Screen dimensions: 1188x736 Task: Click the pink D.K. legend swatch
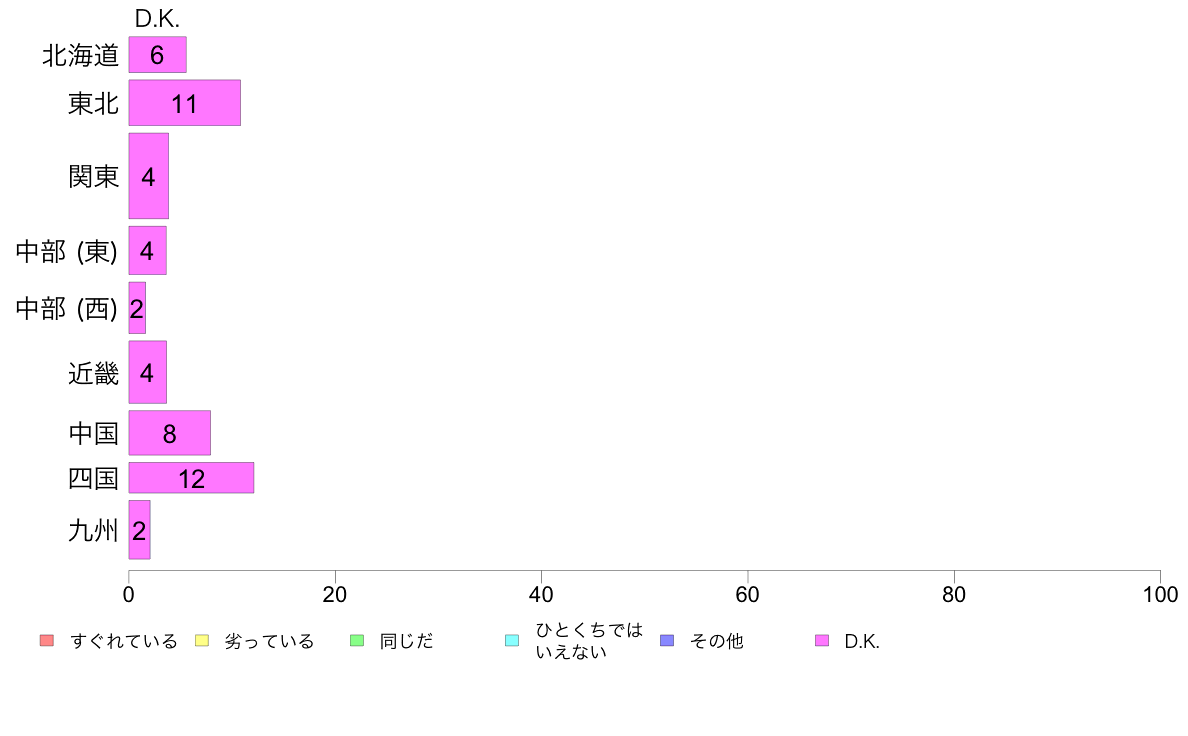point(821,640)
